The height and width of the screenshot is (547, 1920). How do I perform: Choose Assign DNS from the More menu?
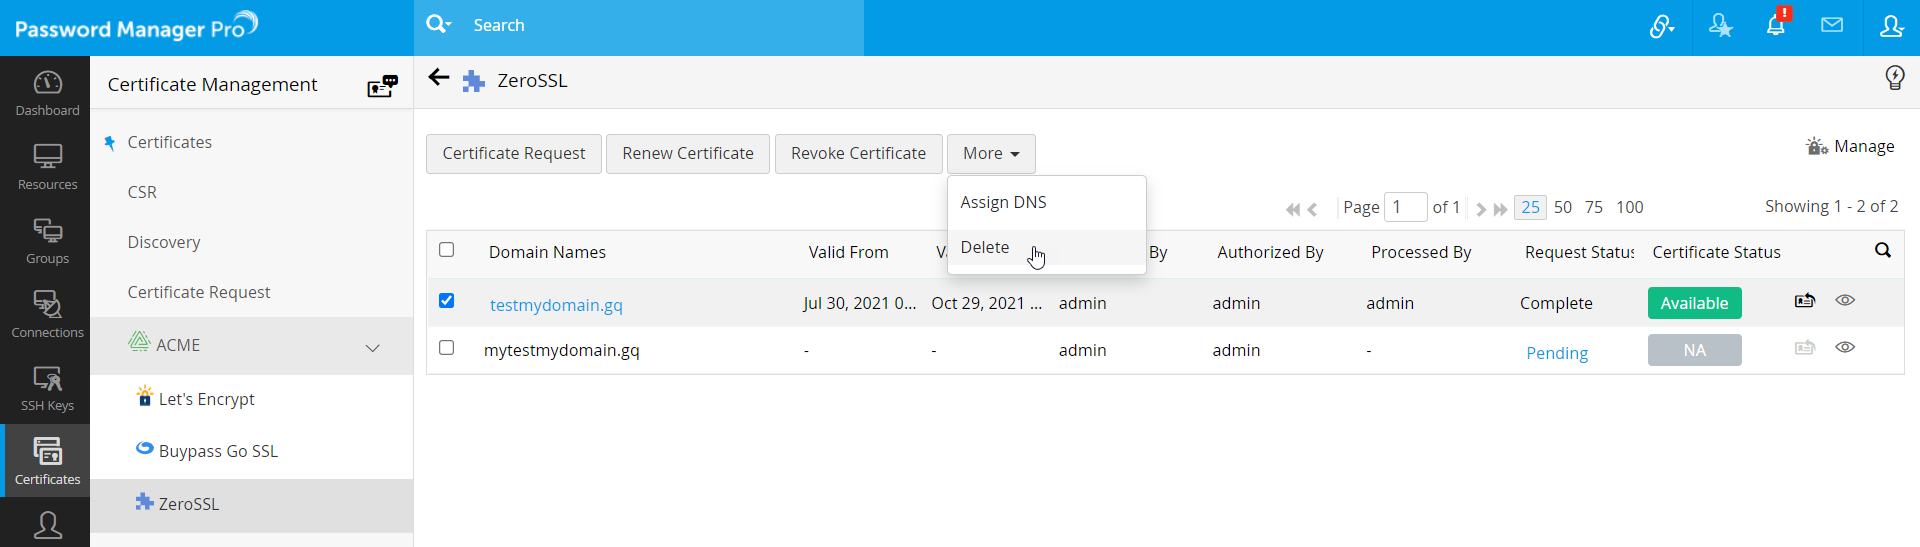(x=1003, y=203)
